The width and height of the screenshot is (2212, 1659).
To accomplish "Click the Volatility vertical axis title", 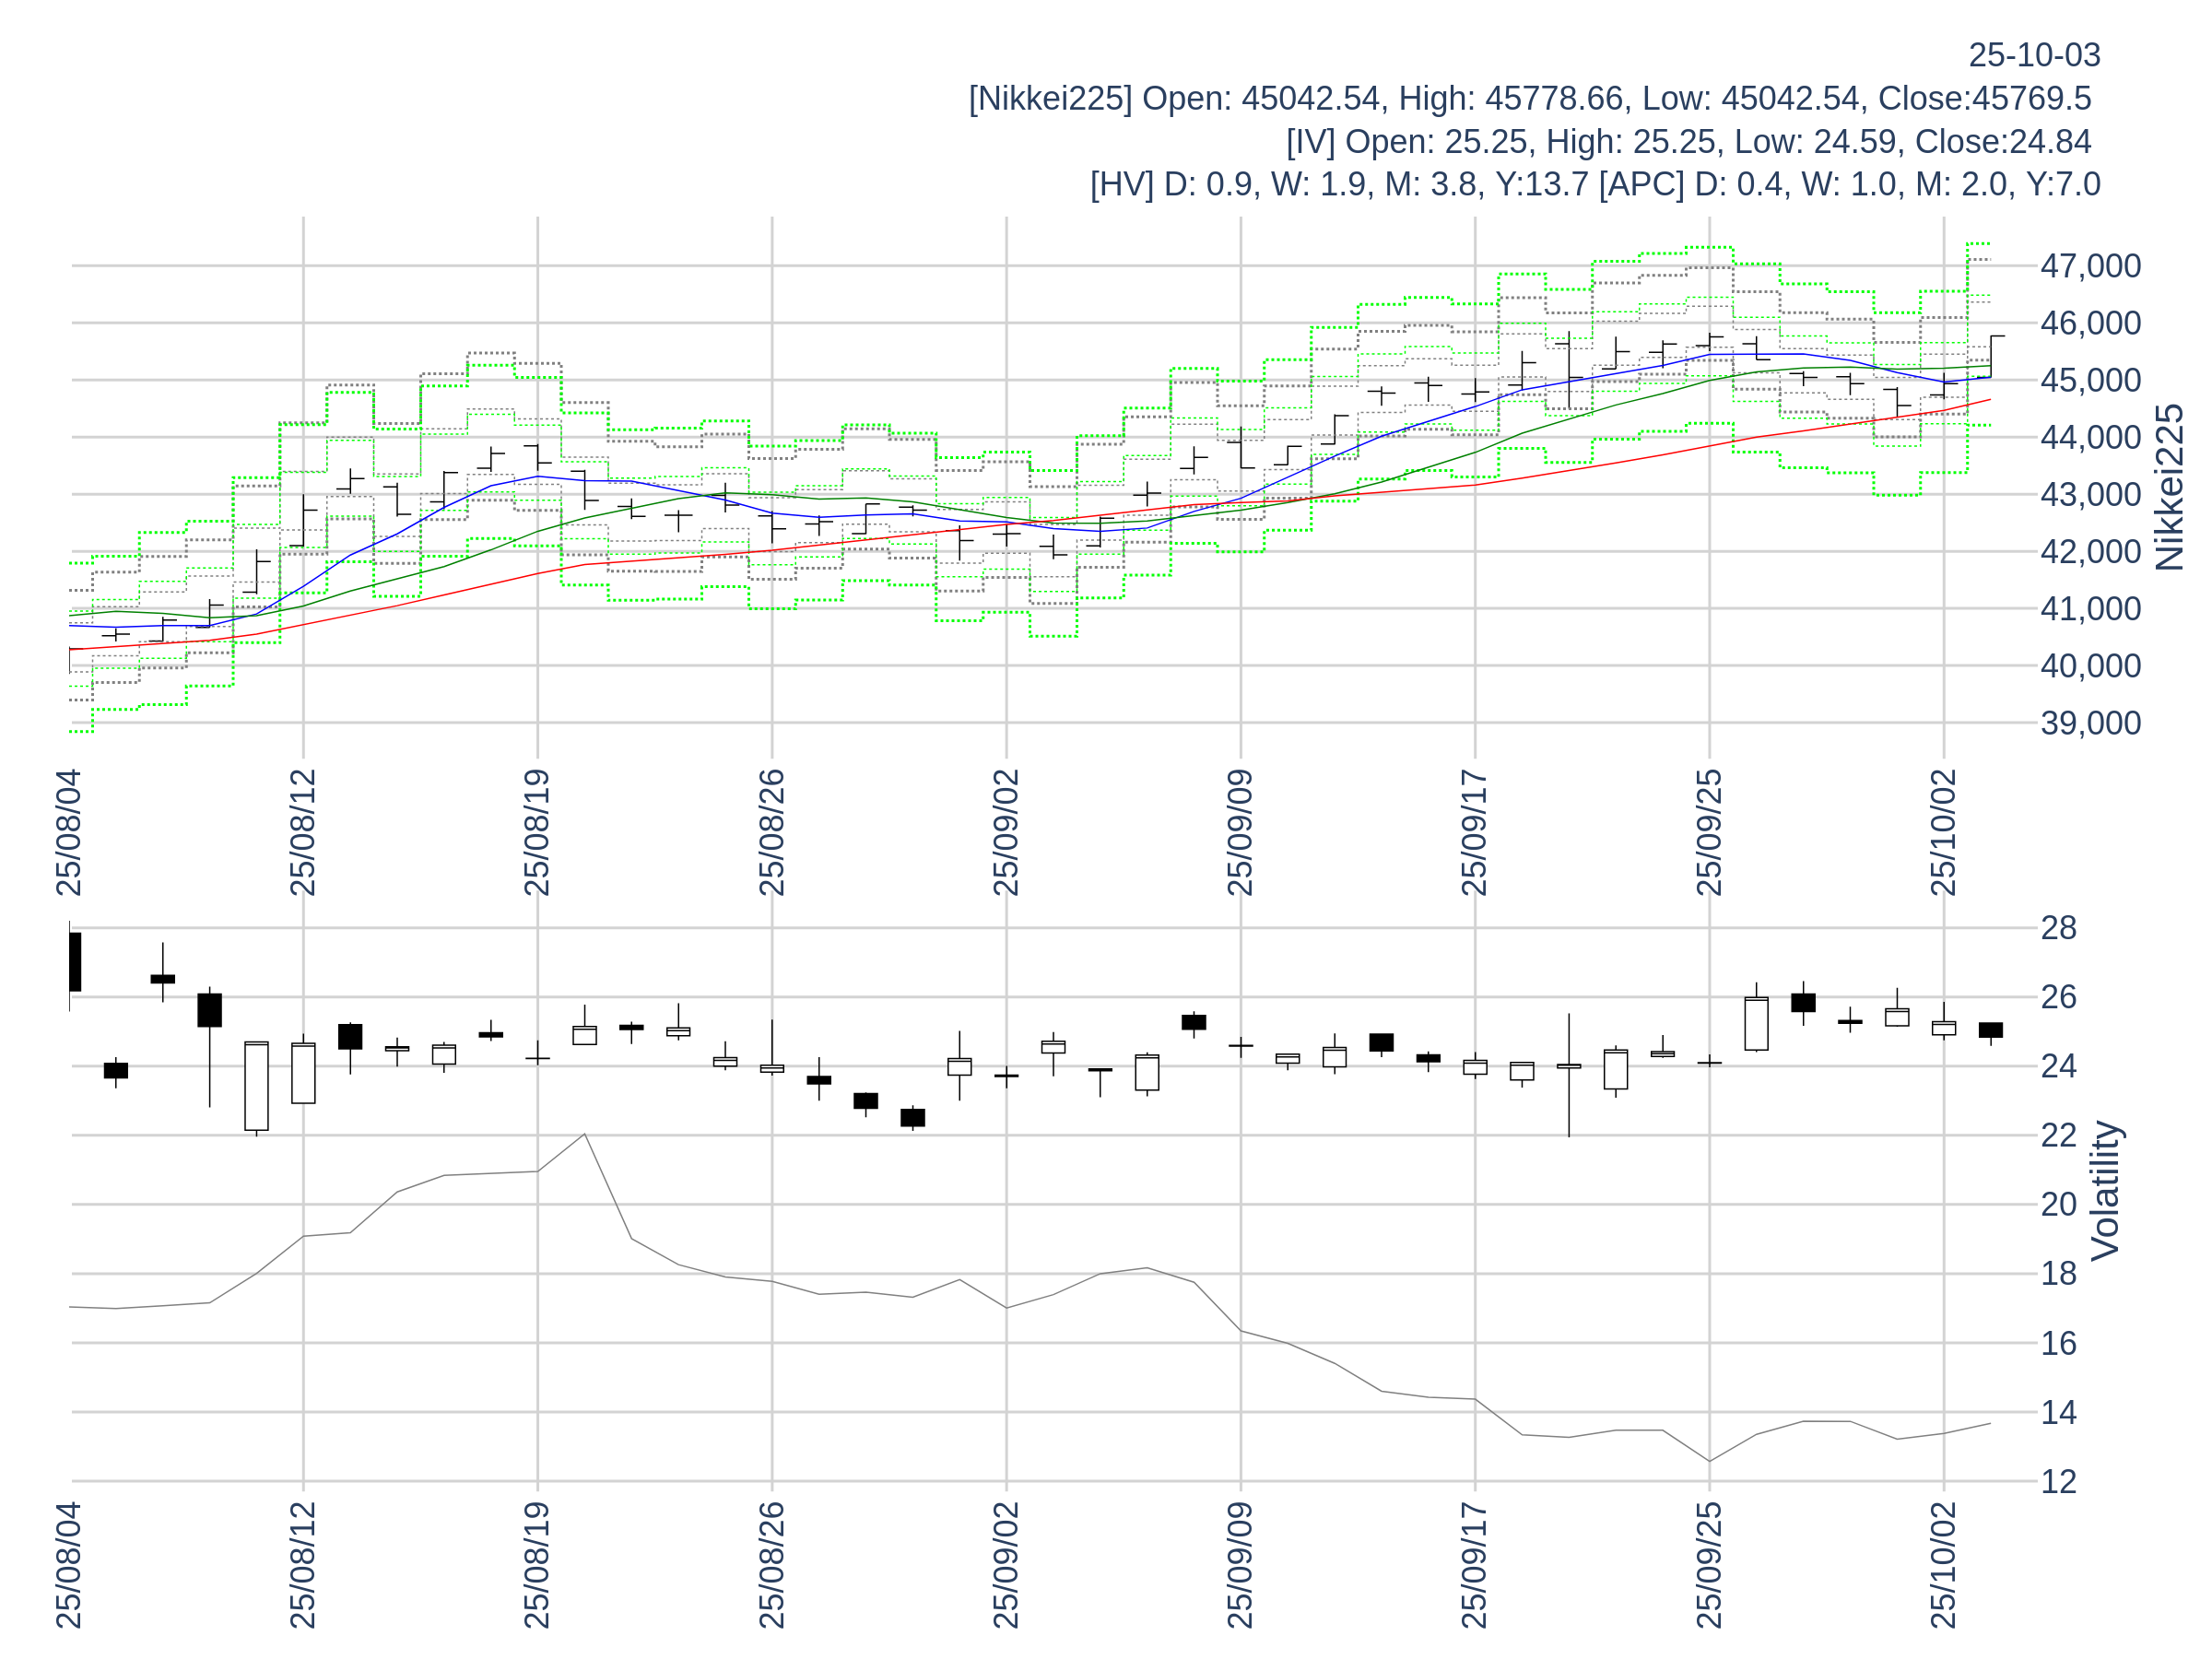I will pyautogui.click(x=2105, y=1190).
